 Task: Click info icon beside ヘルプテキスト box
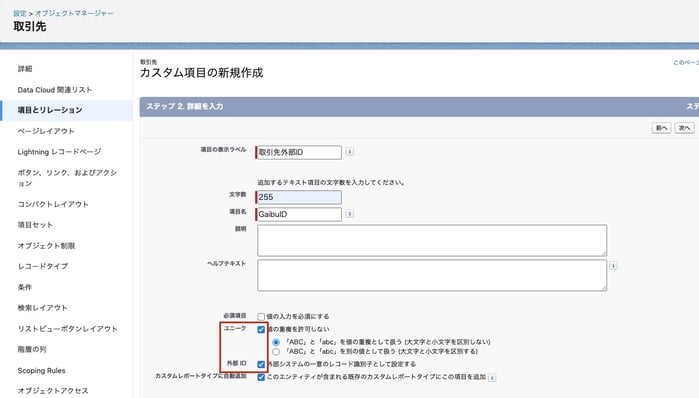[613, 266]
